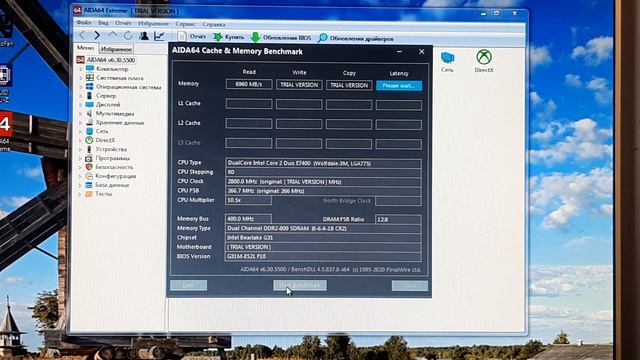Close the benchmark dialog with the X
Image resolution: width=640 pixels, height=360 pixels.
point(422,52)
